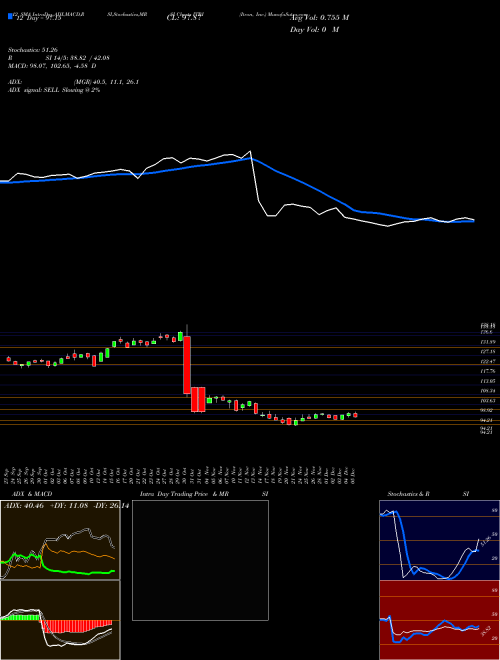Click the large red gap-down candlestick

pyautogui.click(x=187, y=365)
